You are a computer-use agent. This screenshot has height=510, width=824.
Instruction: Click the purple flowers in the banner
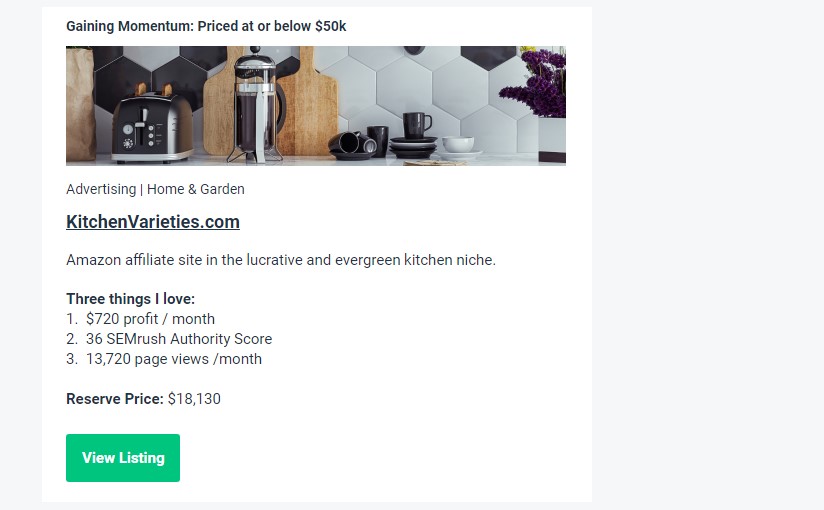pos(533,81)
